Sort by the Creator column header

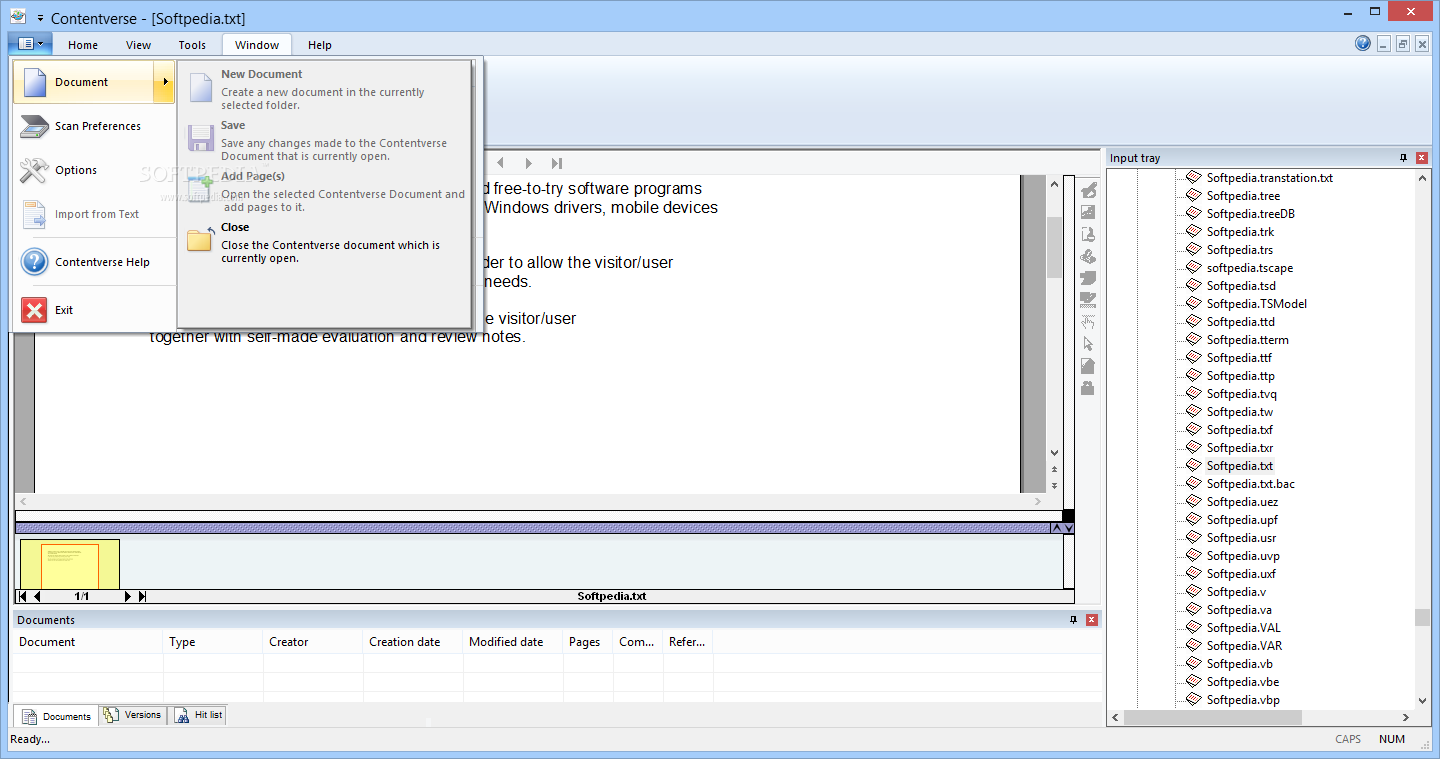(313, 642)
